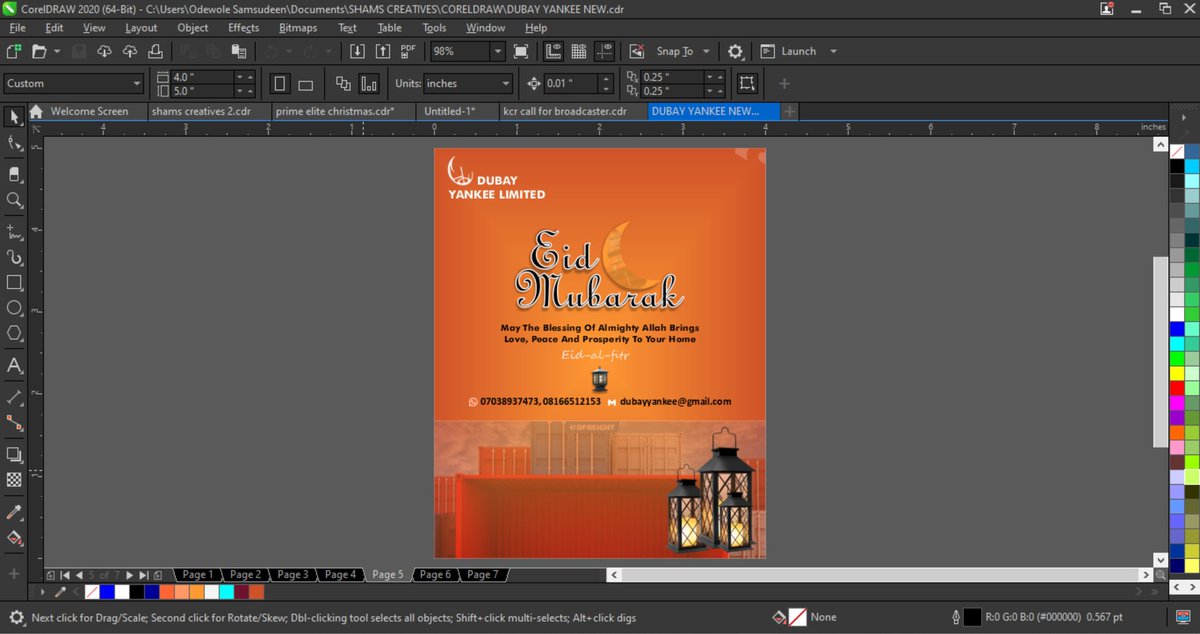
Task: Expand the zoom level 98% dropdown
Action: (x=497, y=51)
